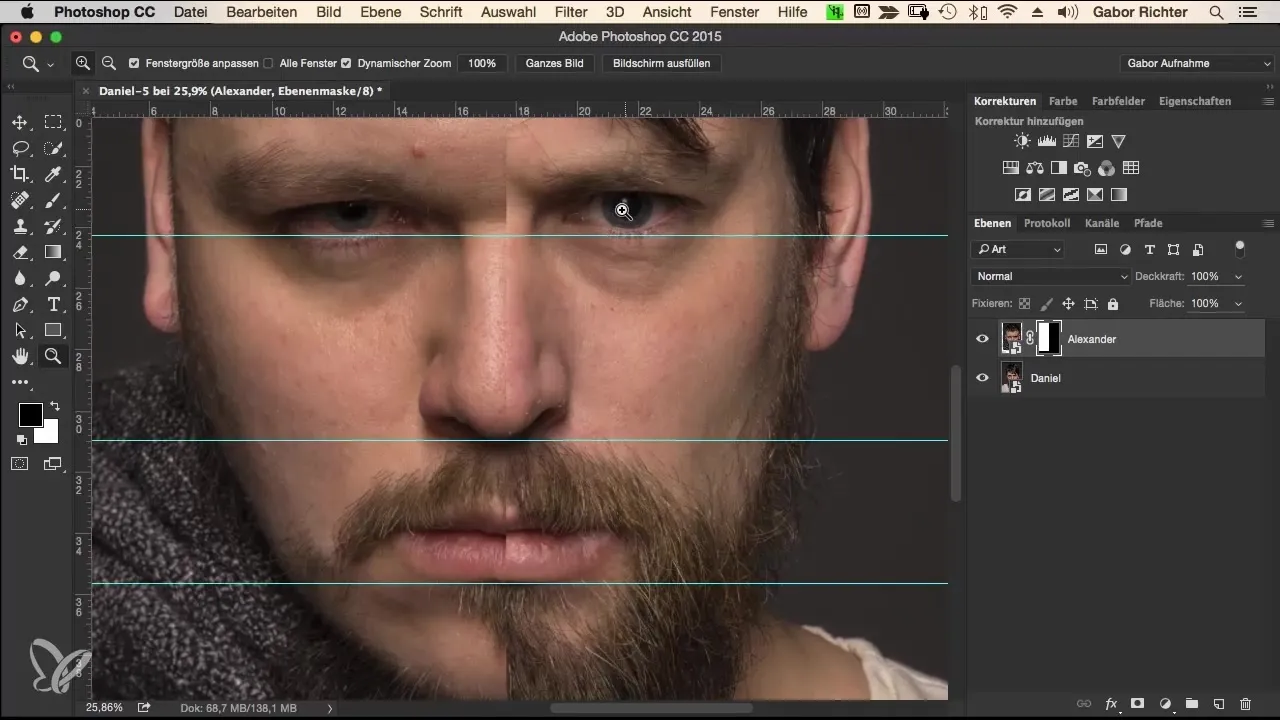
Task: Open Fläche fill dropdown arrow
Action: click(1239, 303)
